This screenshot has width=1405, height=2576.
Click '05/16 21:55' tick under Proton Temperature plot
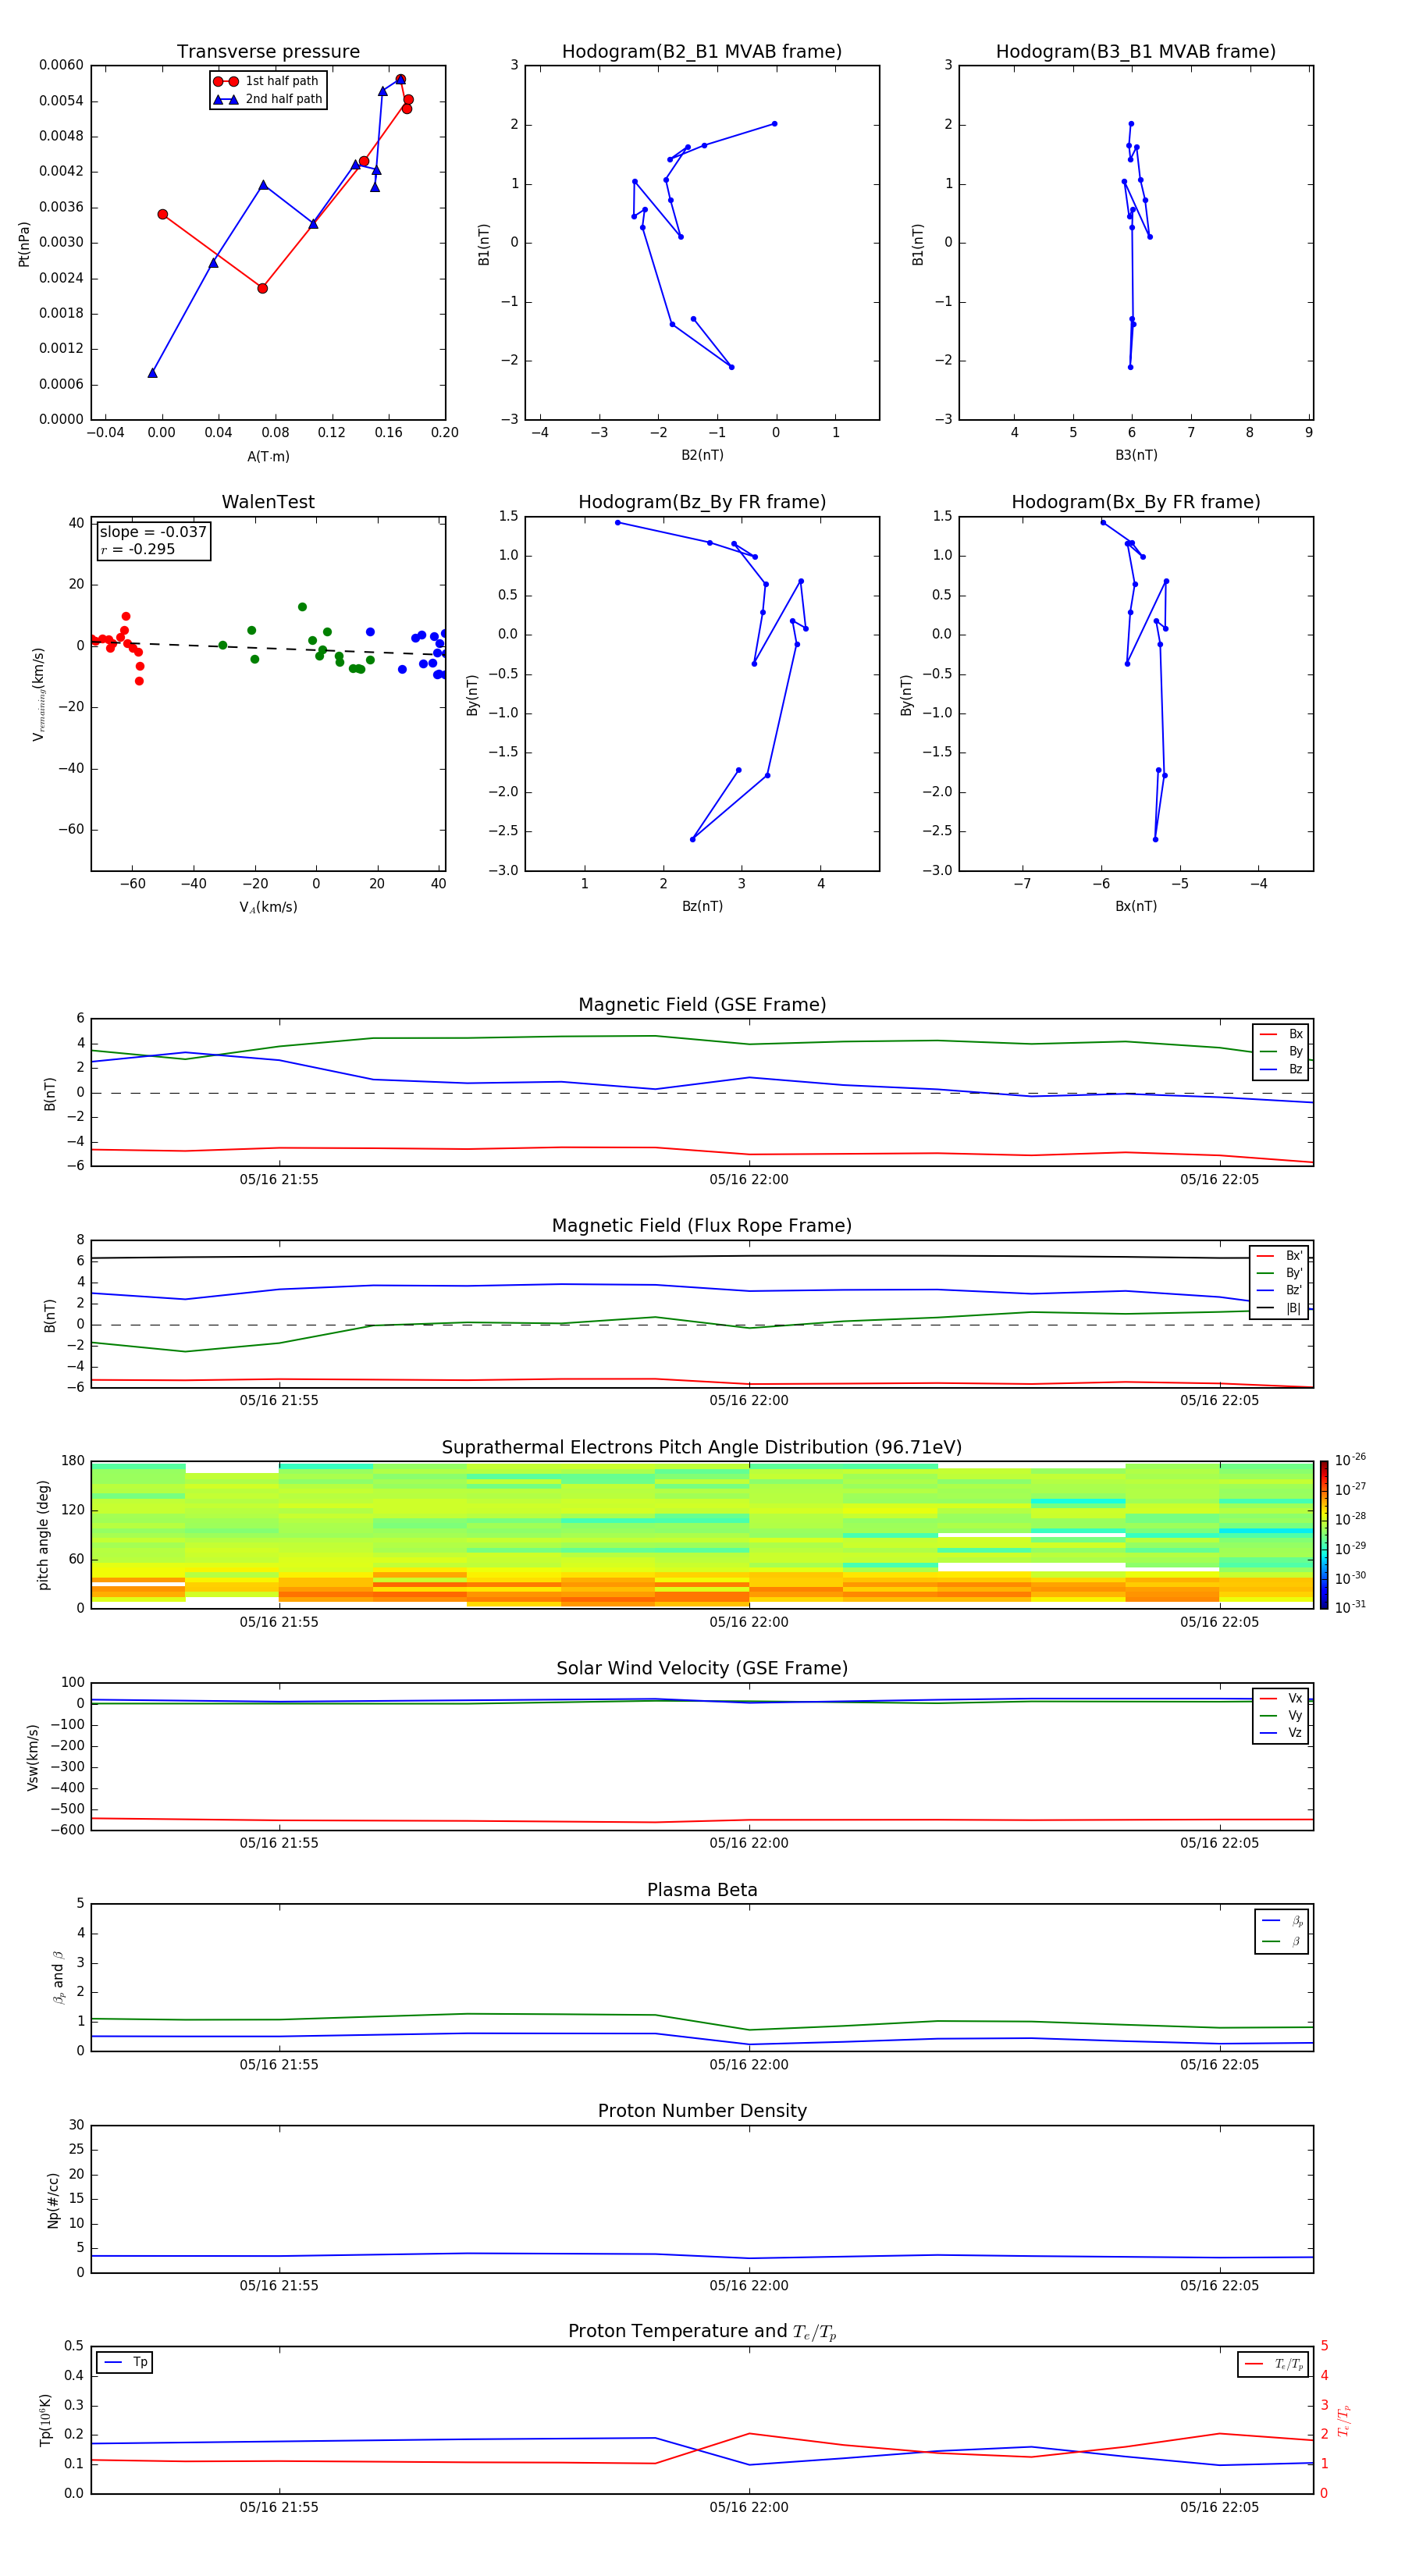tap(279, 2507)
